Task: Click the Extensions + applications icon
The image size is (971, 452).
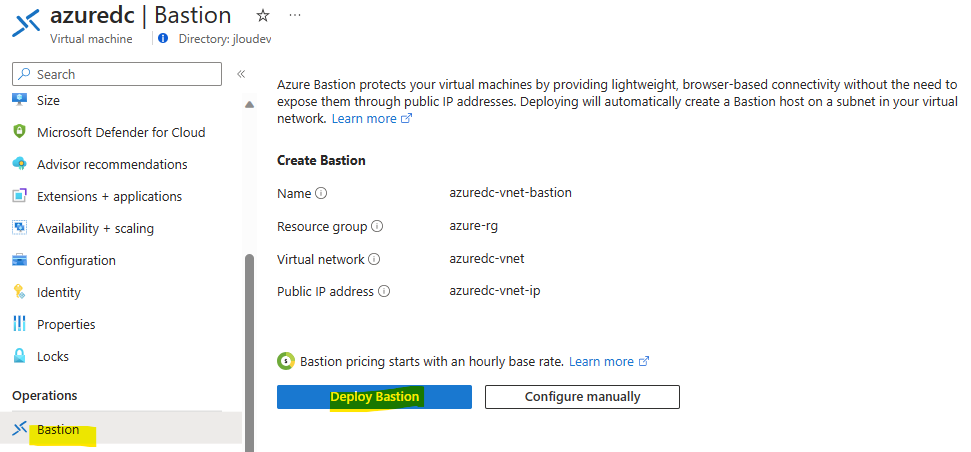Action: click(x=20, y=196)
